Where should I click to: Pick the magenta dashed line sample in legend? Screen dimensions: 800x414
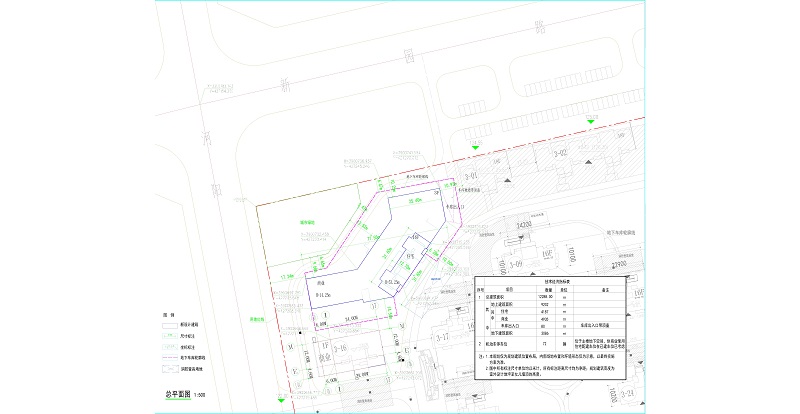click(x=172, y=355)
